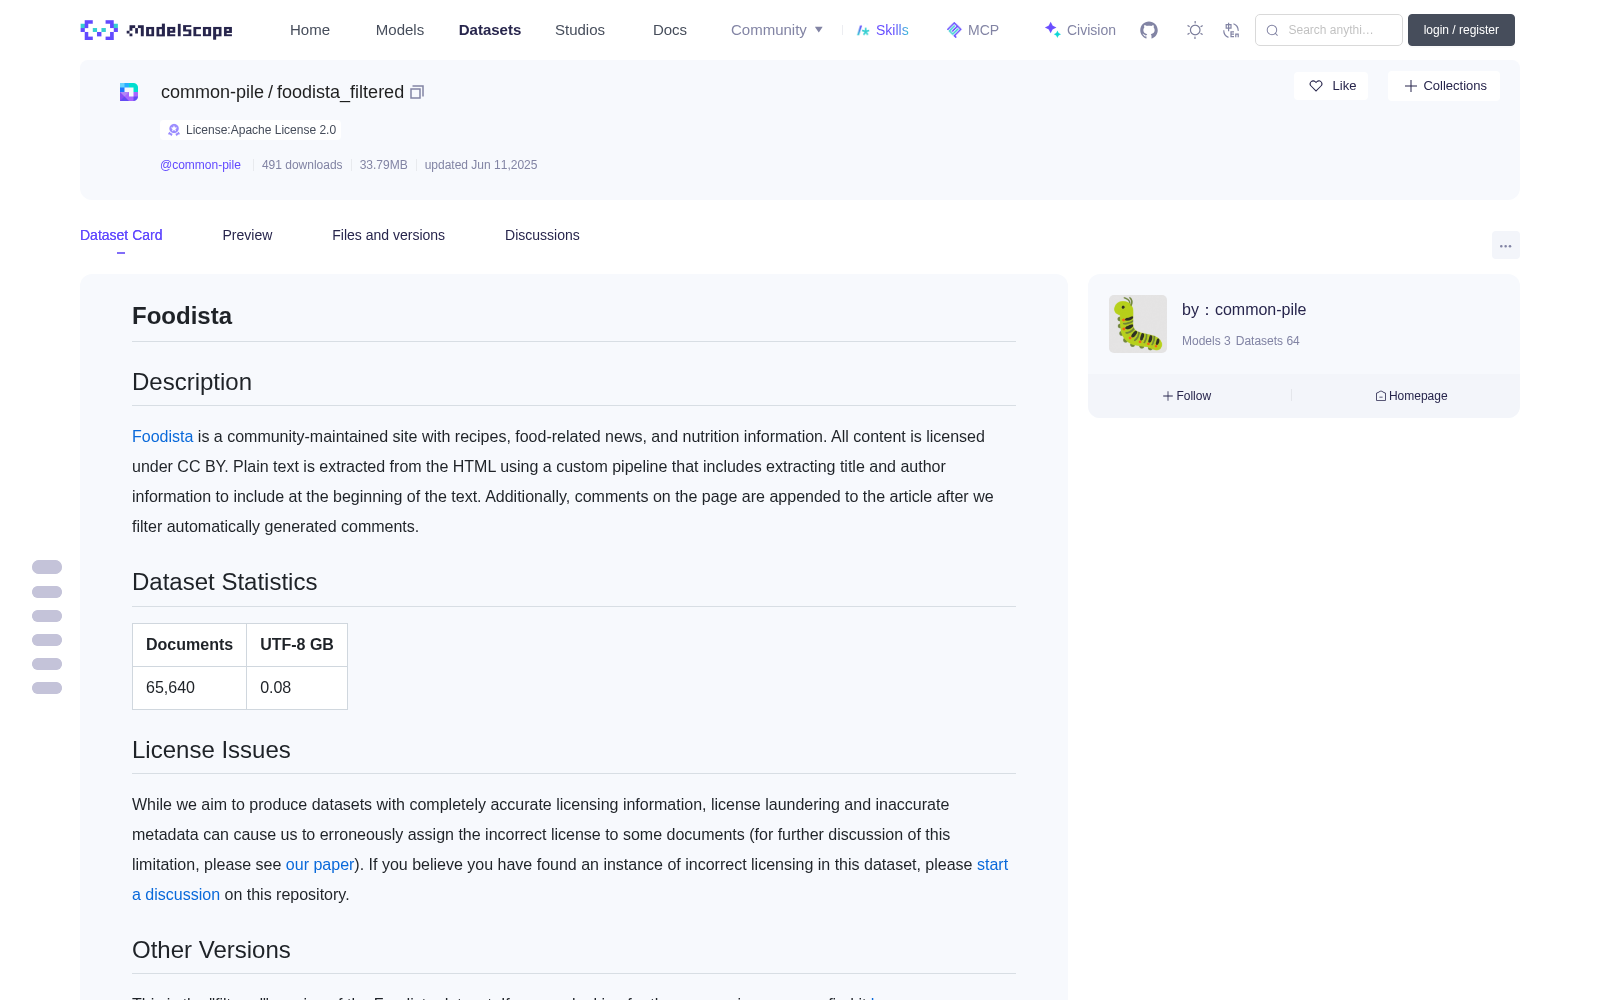Click the 'UTF-8 GB' table header cell
Screen dimensions: 1600x1000
point(297,645)
